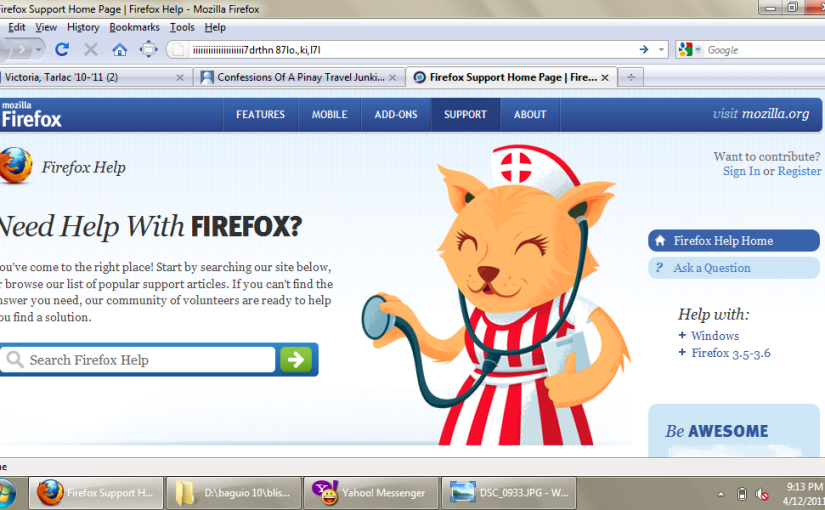Open the MOBILE navigation item

coord(329,115)
